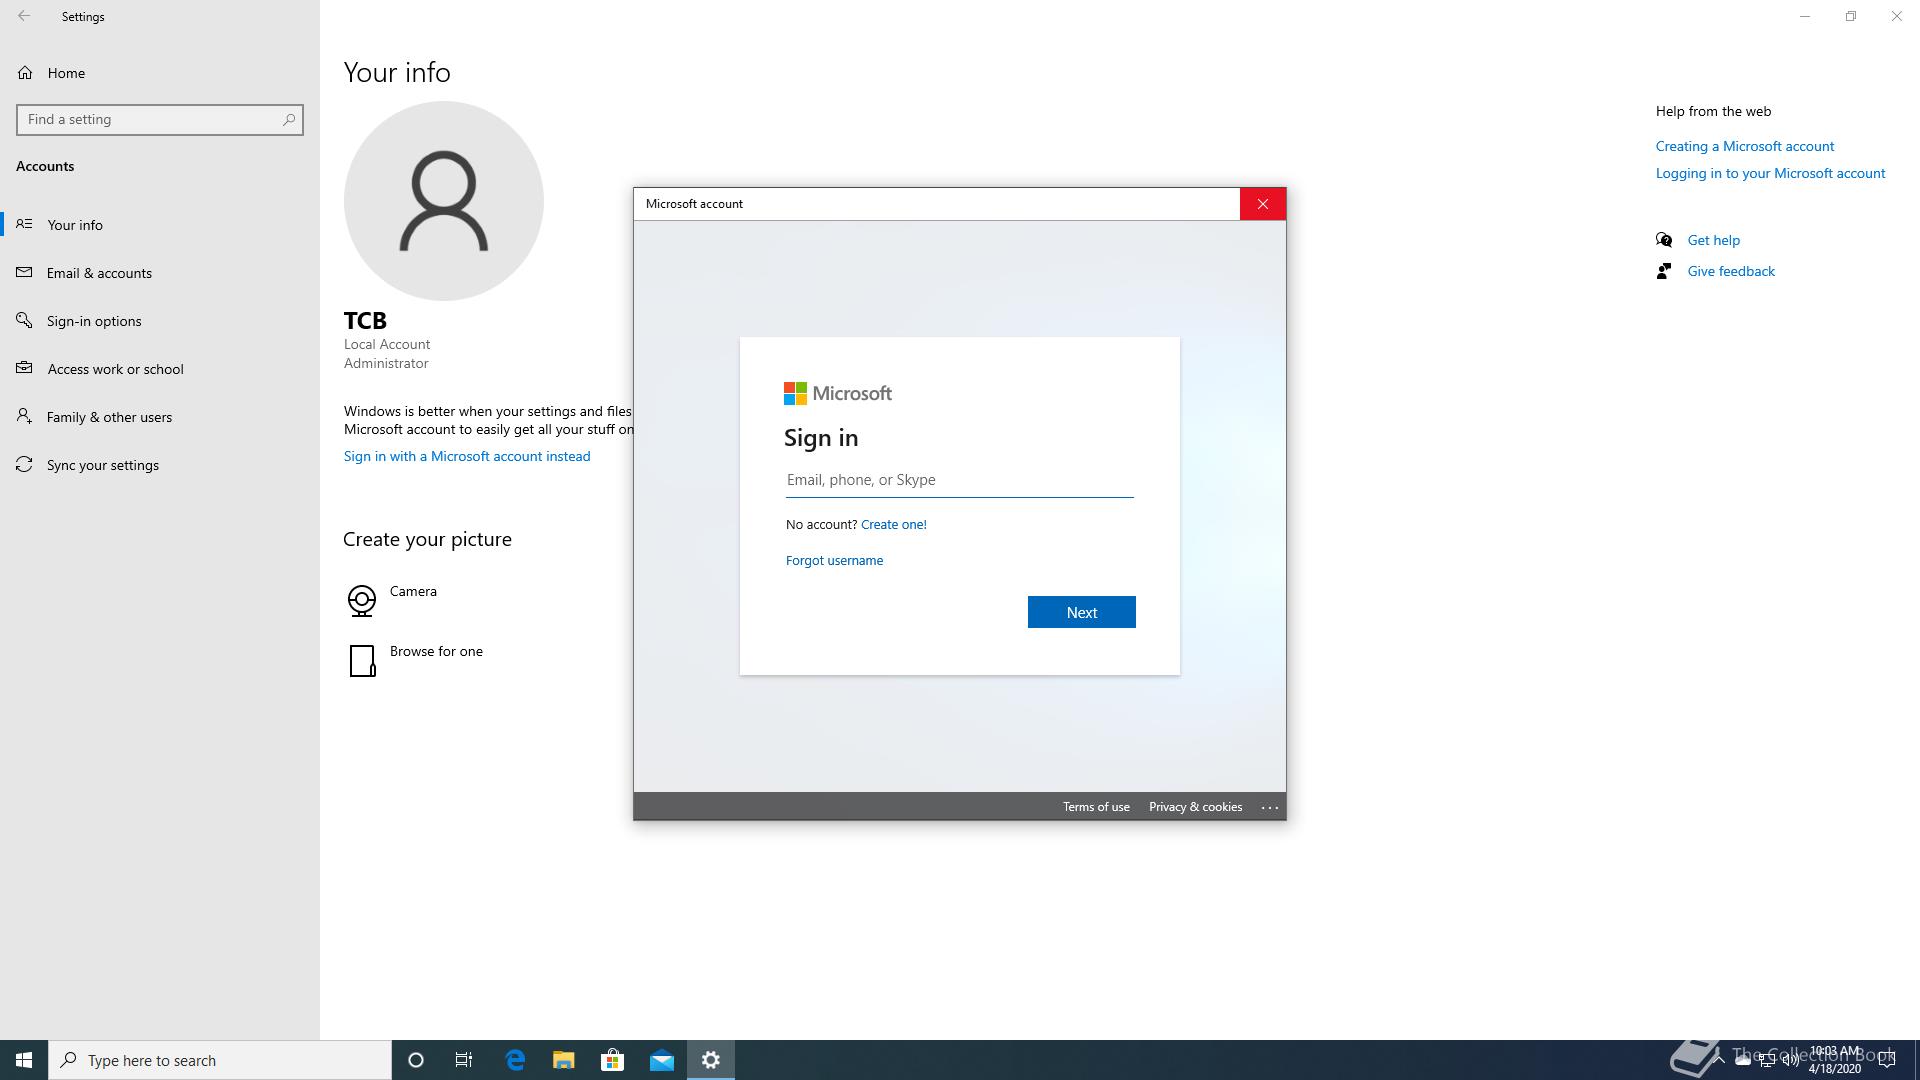Click the Get help chat bubble icon
This screenshot has height=1080, width=1920.
coord(1664,240)
